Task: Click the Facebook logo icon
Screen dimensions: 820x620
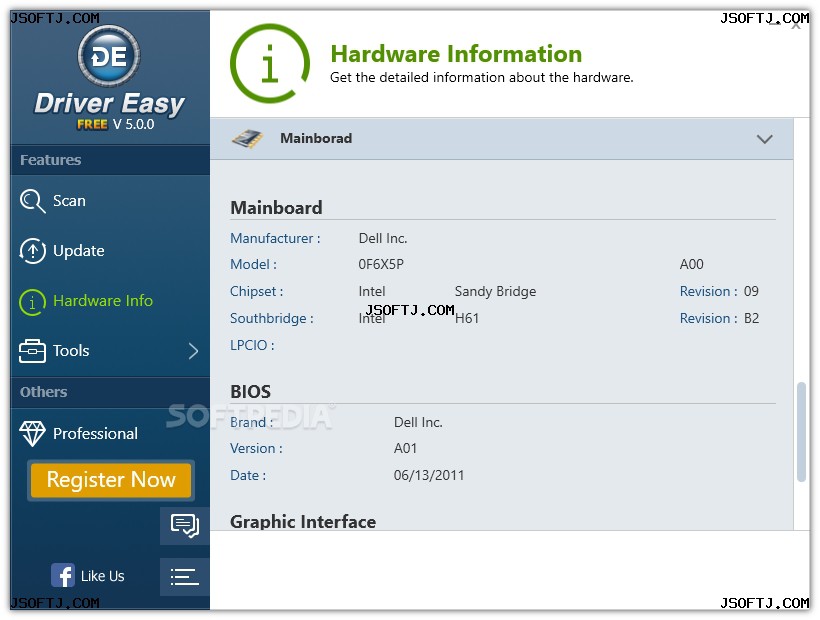Action: pyautogui.click(x=63, y=576)
